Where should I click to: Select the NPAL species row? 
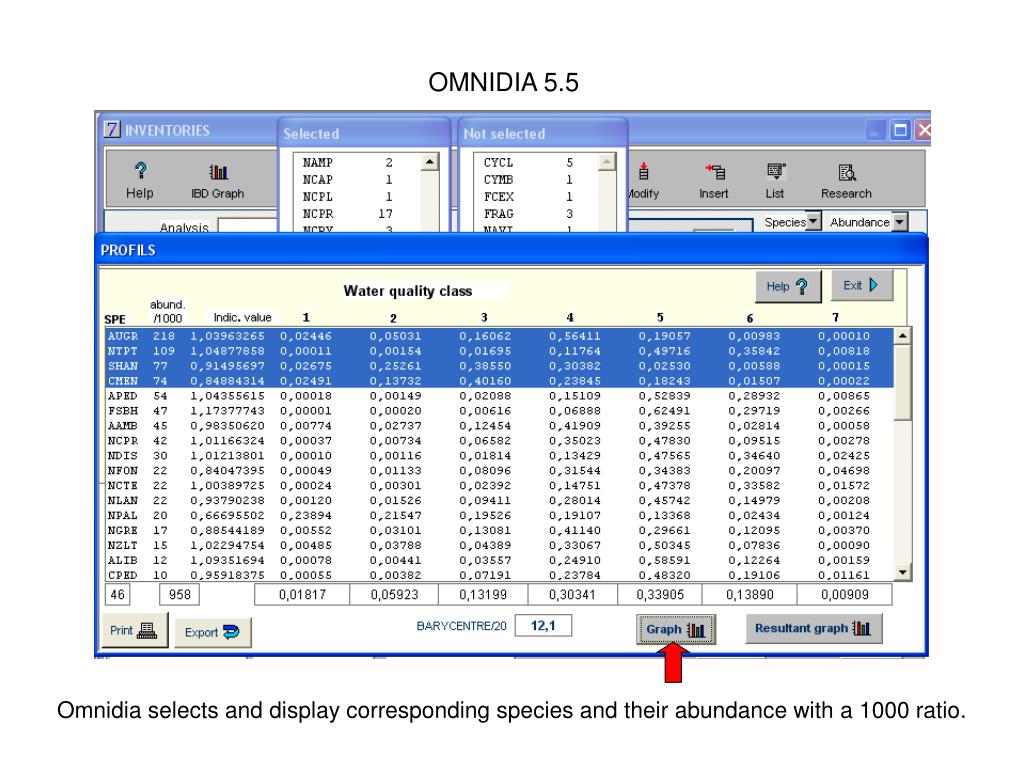click(x=500, y=516)
